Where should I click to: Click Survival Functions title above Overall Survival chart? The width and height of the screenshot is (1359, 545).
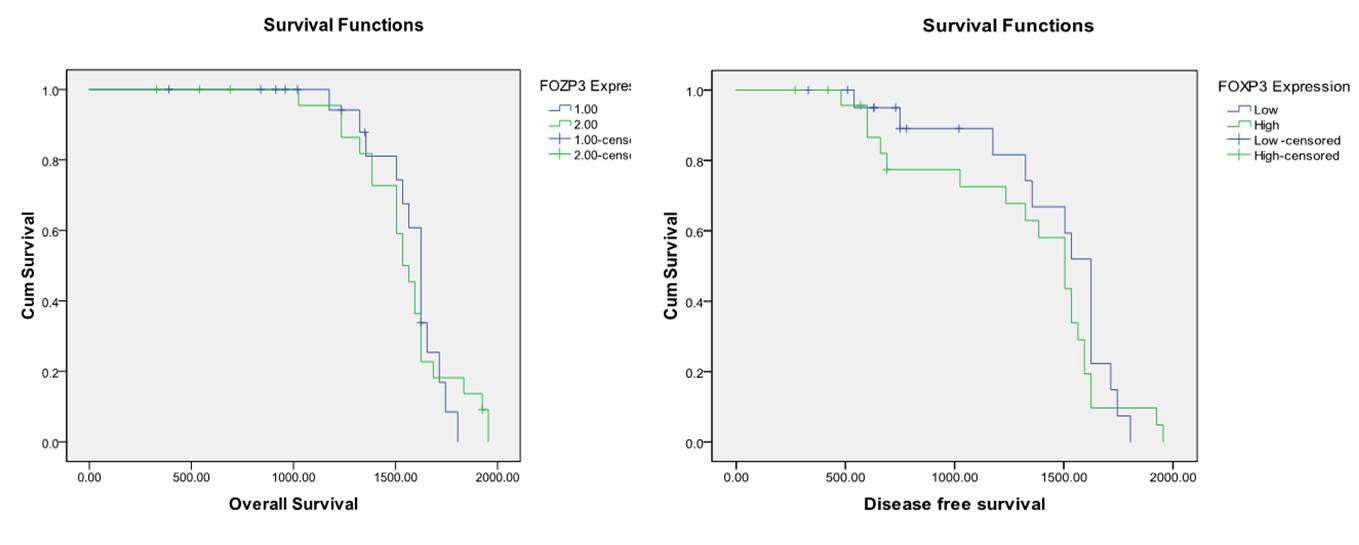coord(343,25)
